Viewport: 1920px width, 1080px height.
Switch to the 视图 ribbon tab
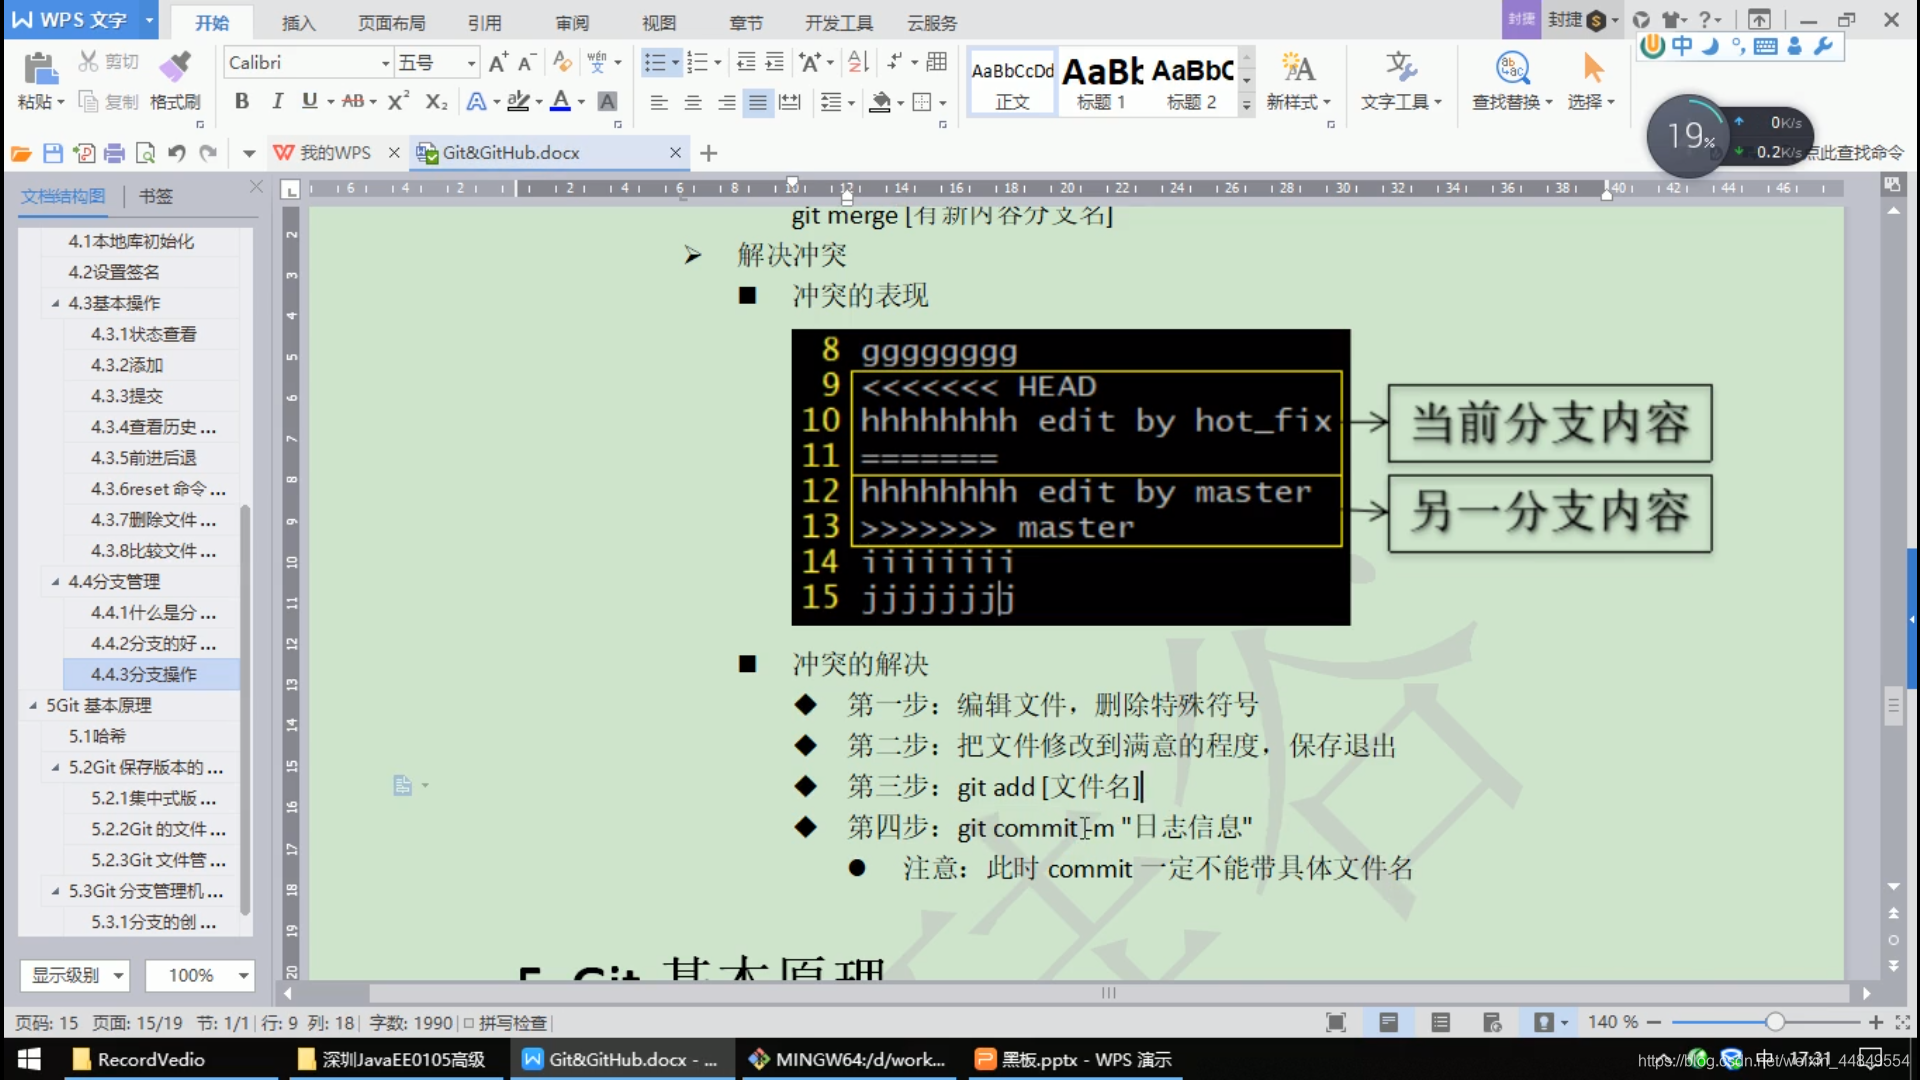[659, 22]
